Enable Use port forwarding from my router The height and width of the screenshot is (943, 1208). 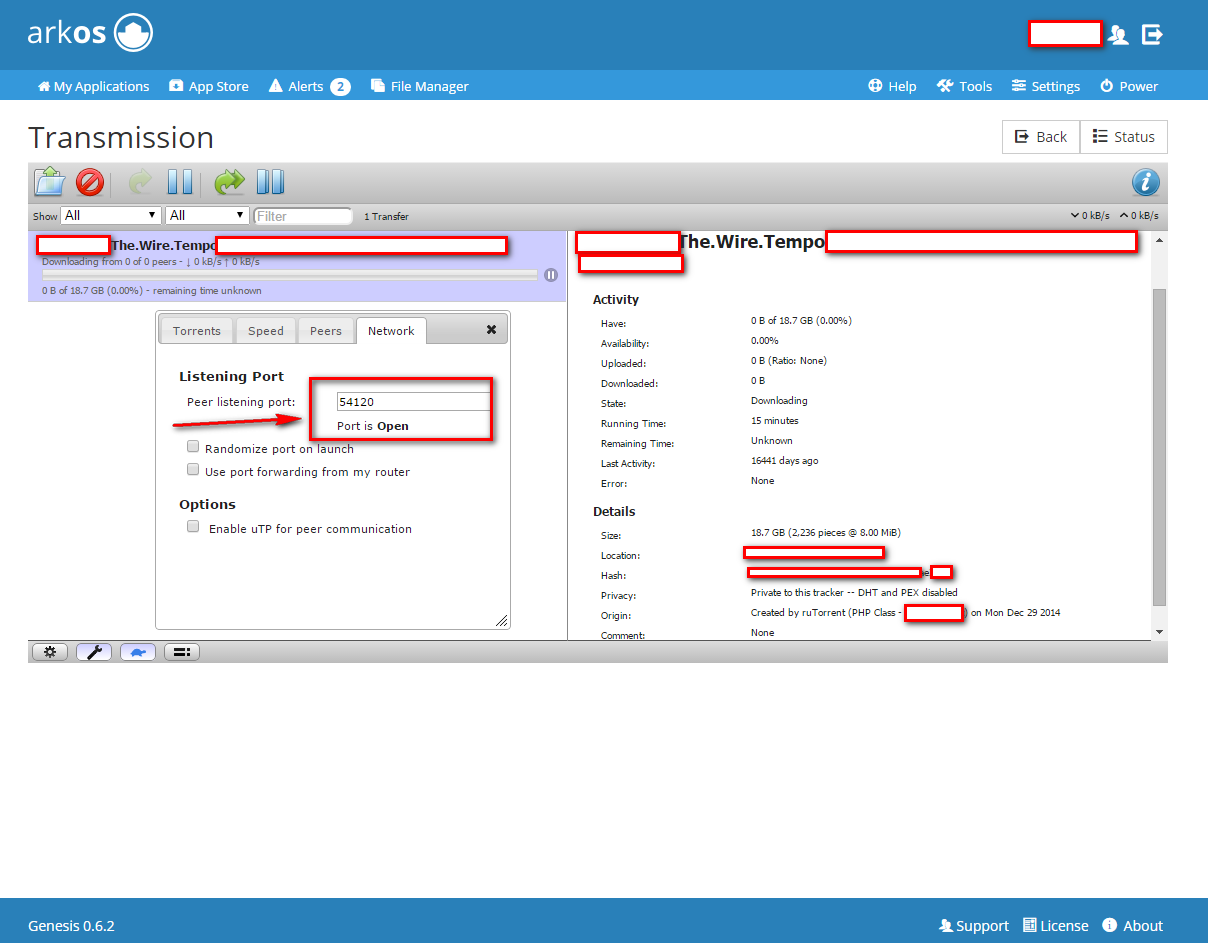pyautogui.click(x=193, y=469)
